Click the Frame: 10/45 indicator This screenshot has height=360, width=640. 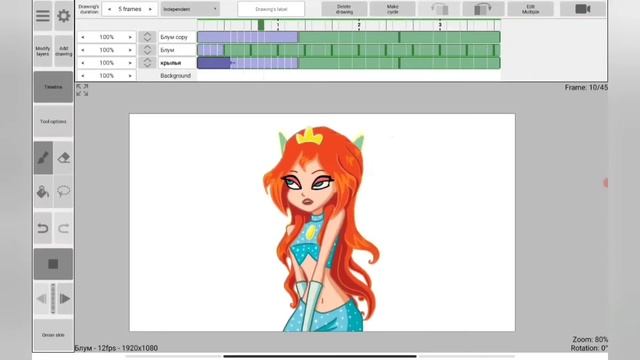pos(586,87)
